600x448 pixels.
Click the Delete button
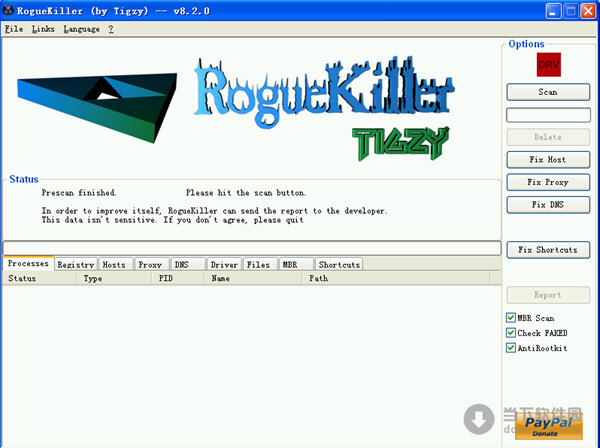point(548,137)
